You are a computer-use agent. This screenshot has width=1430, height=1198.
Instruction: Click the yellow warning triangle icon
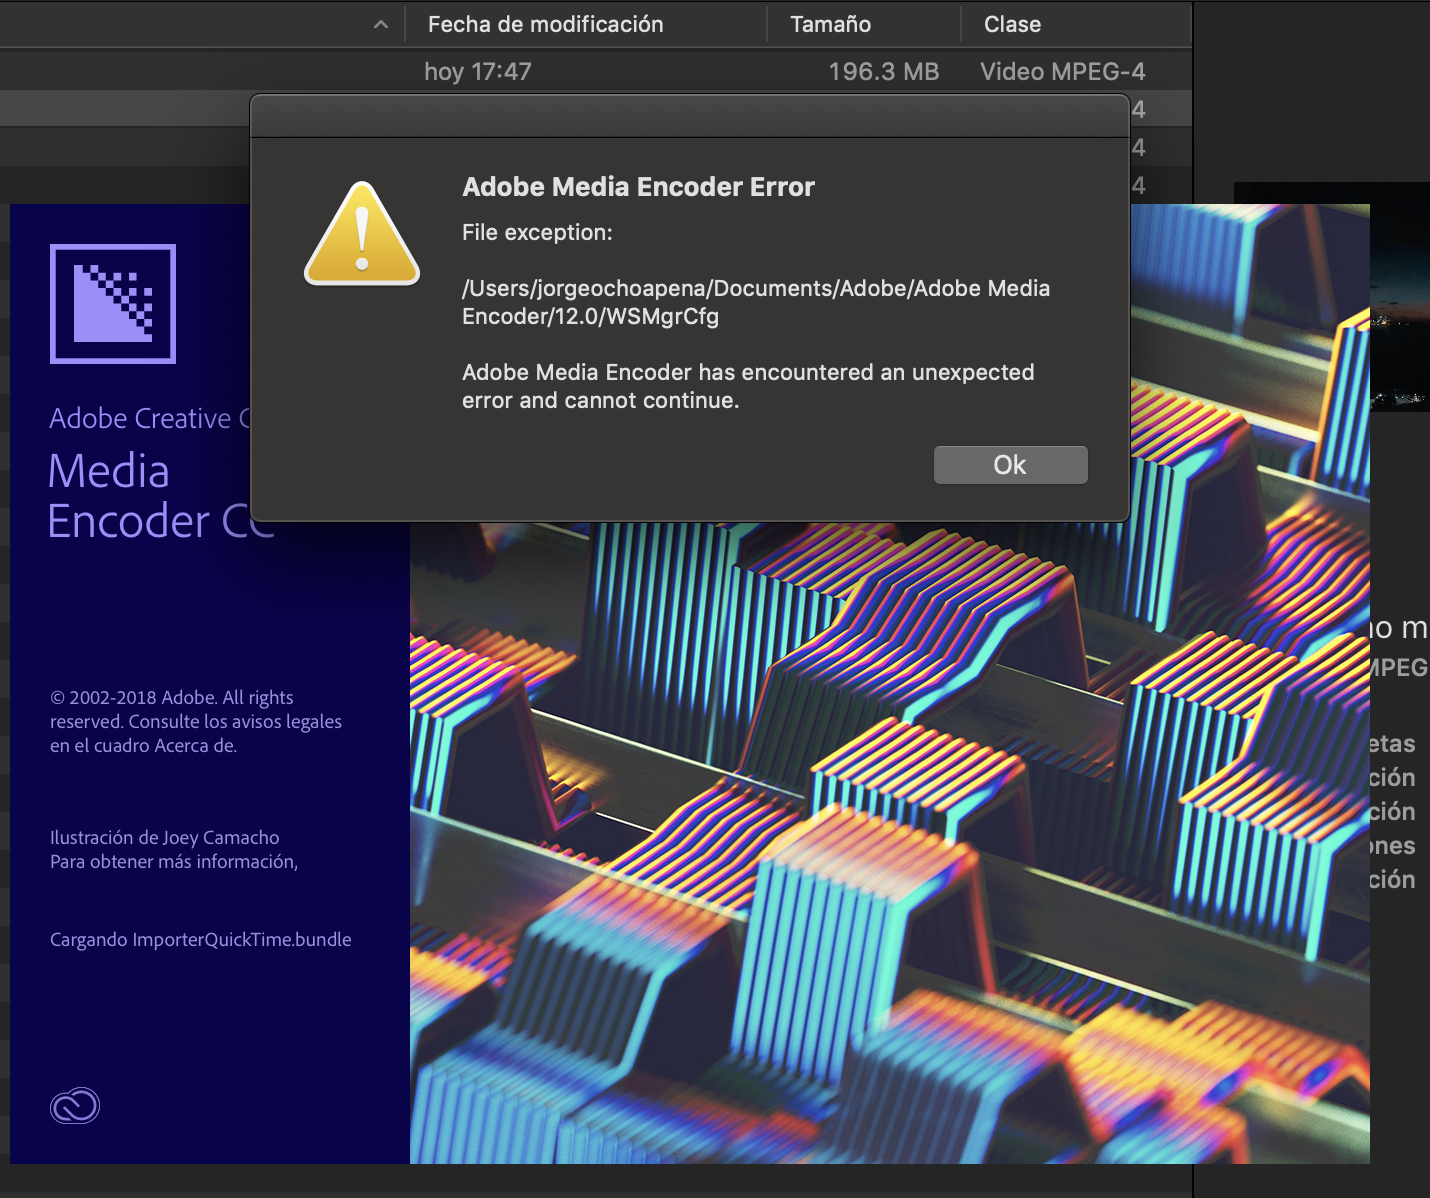[x=362, y=234]
